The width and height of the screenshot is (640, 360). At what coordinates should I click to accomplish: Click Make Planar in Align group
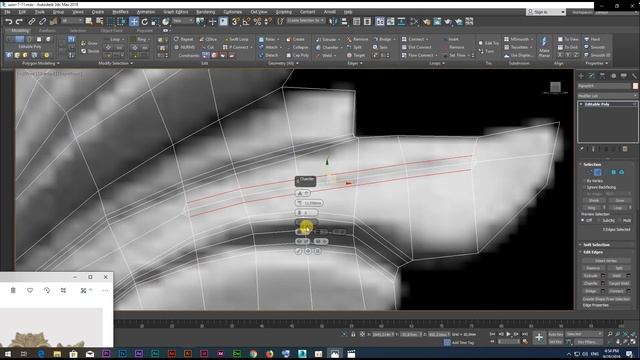pyautogui.click(x=544, y=46)
